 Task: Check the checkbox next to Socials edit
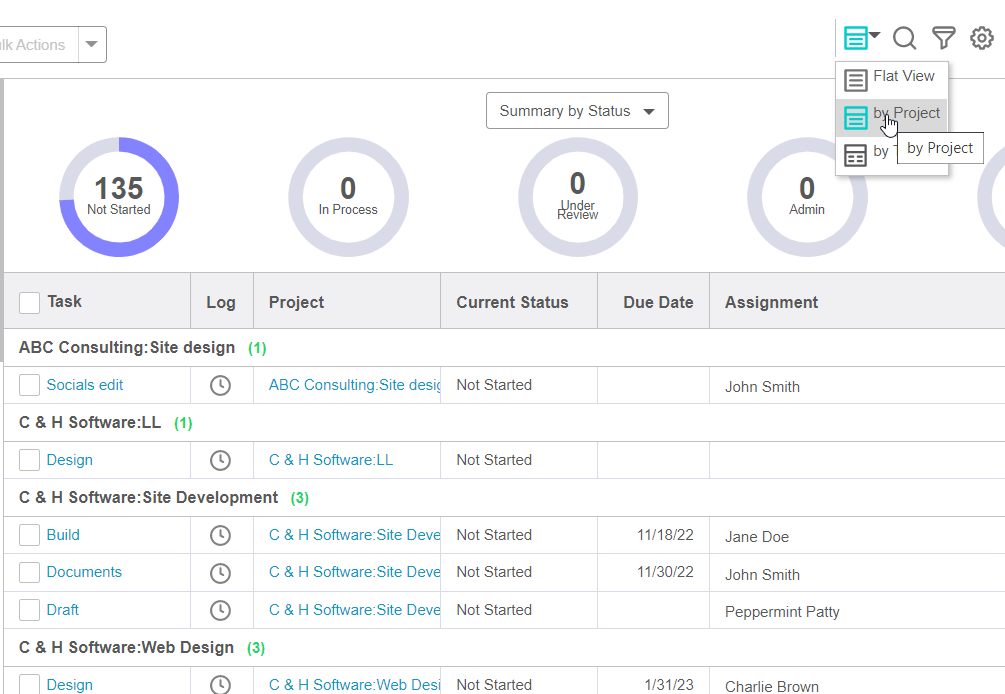pos(29,384)
